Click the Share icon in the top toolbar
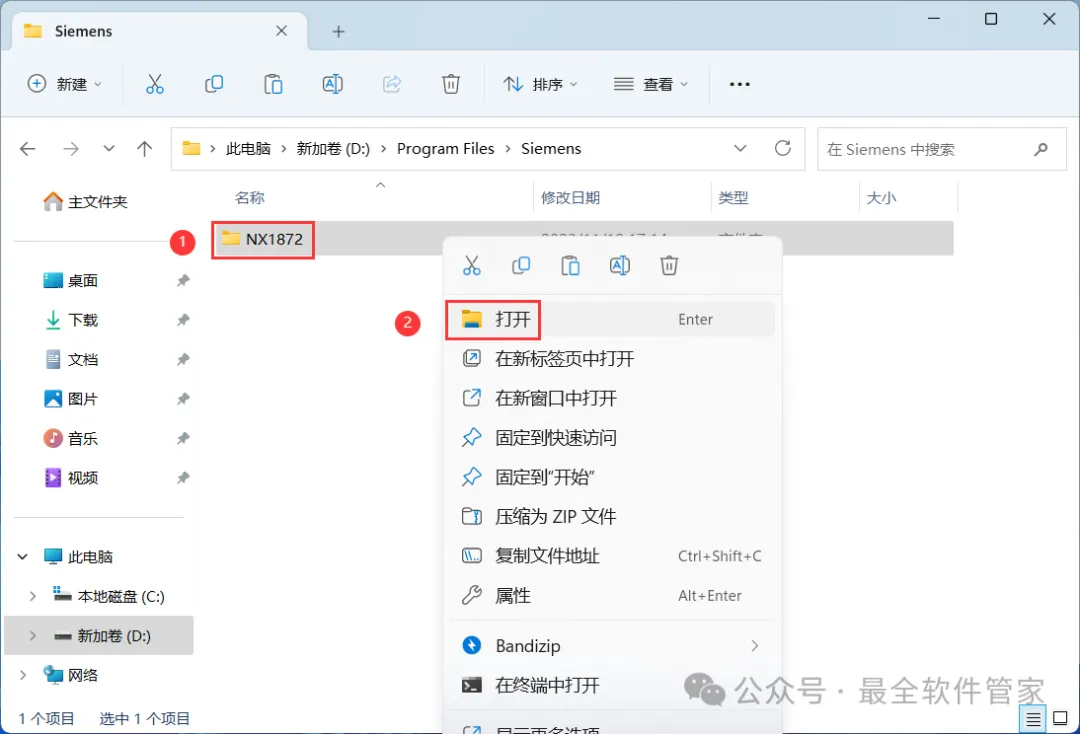1080x734 pixels. (x=392, y=84)
